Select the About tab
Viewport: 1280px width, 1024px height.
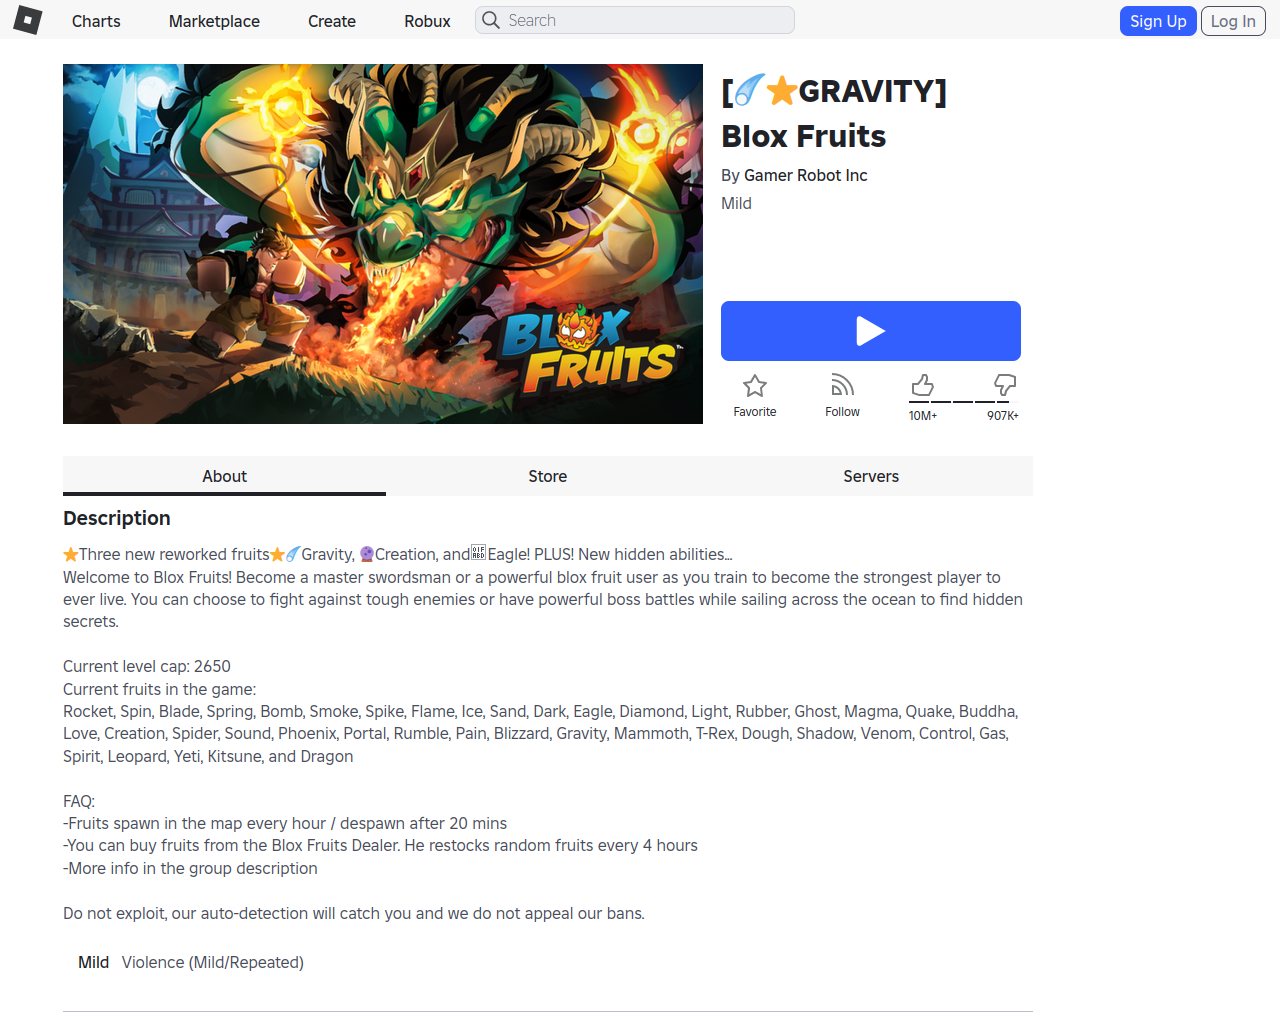(x=224, y=476)
